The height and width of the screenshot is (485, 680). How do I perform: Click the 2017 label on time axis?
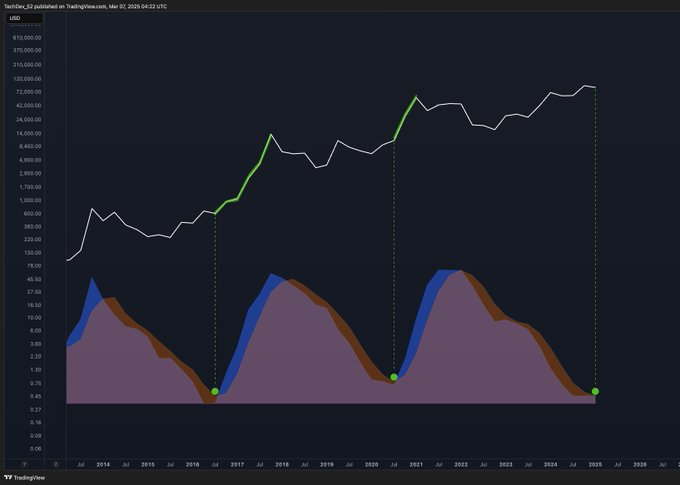237,464
